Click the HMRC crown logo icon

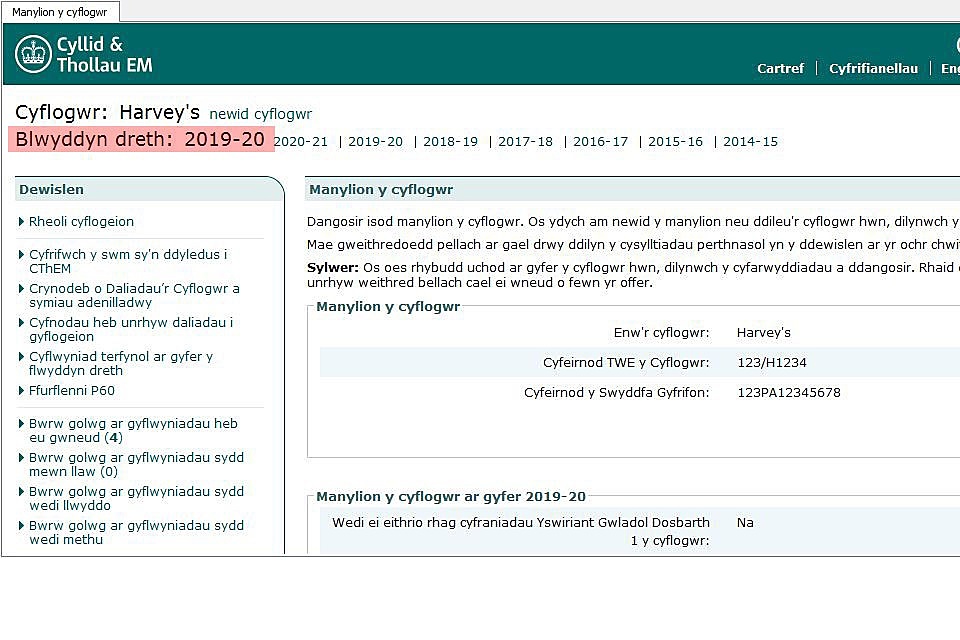[33, 54]
